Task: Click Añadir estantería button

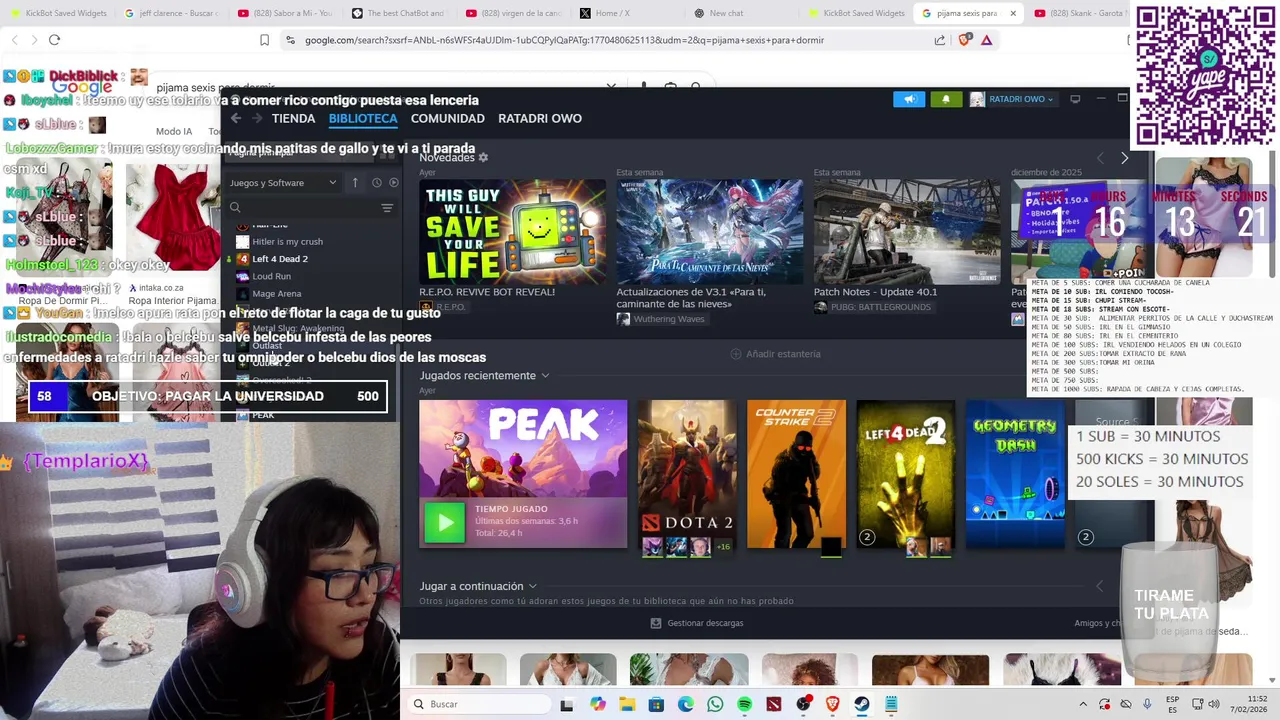Action: (x=775, y=354)
